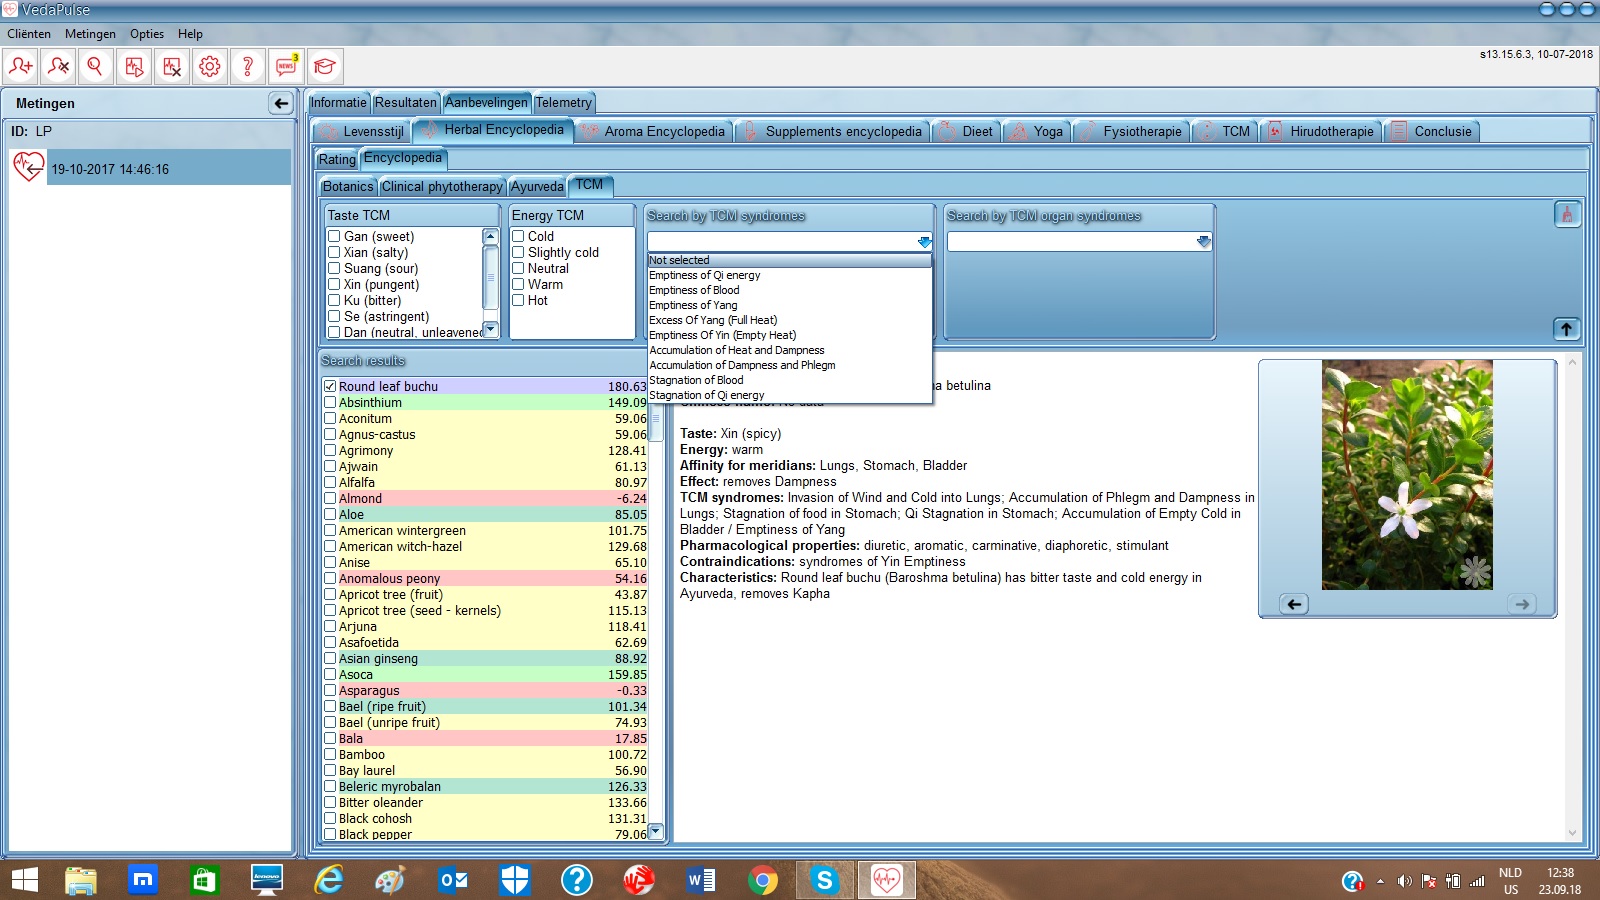Check the Gan (sweet) taste checkbox

pos(335,237)
